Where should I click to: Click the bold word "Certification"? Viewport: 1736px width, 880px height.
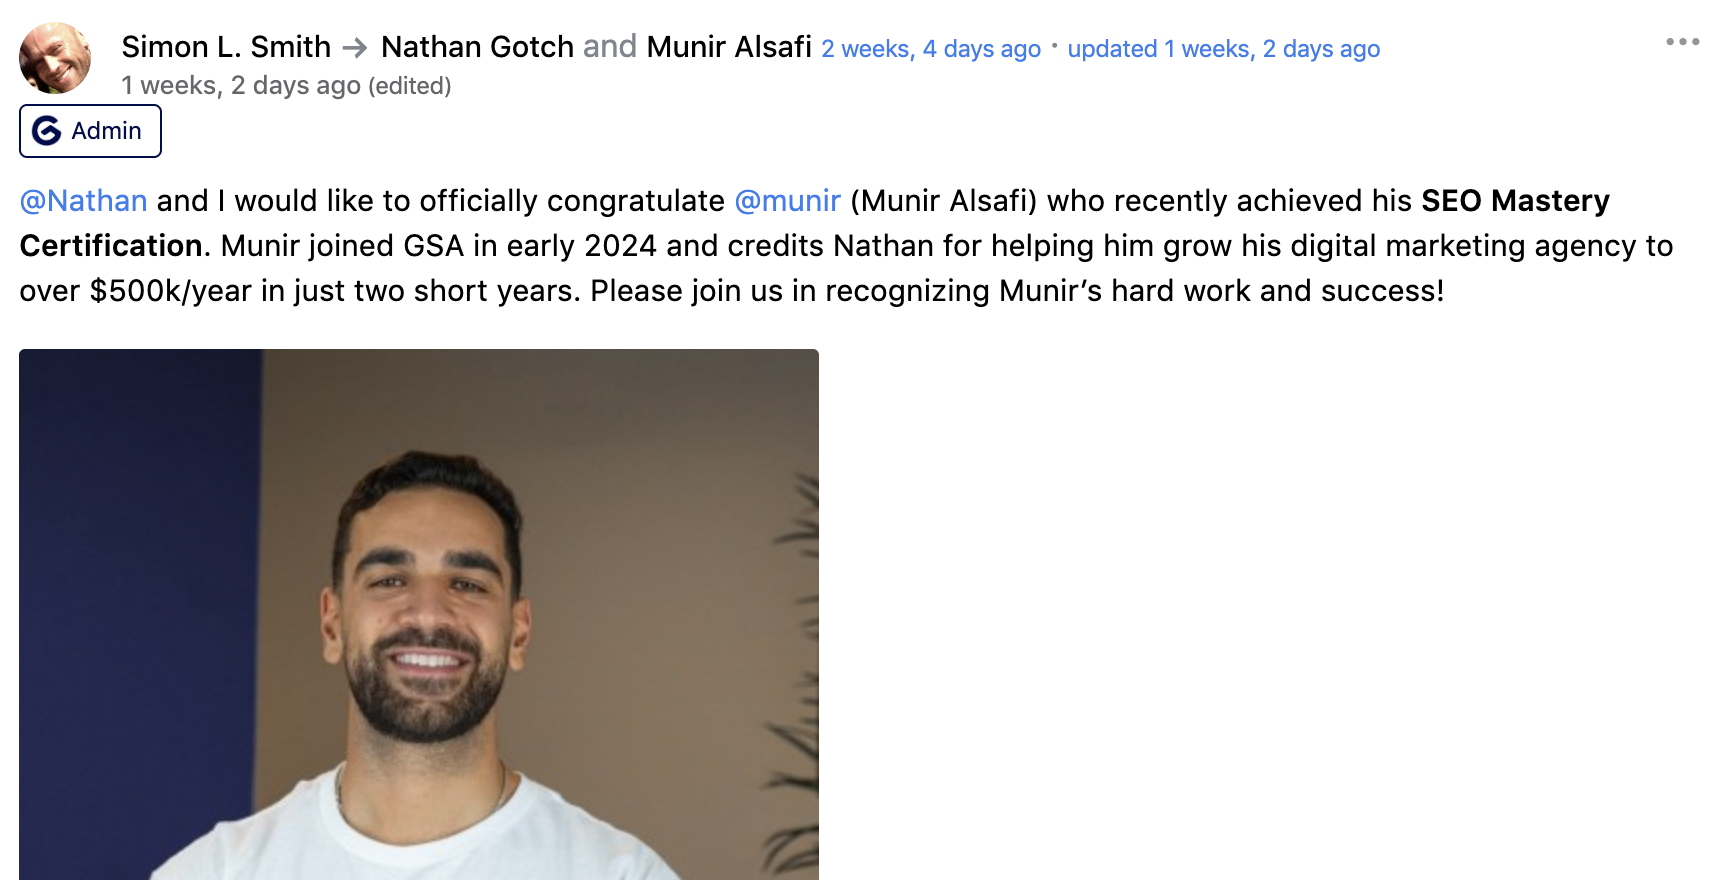pyautogui.click(x=111, y=246)
